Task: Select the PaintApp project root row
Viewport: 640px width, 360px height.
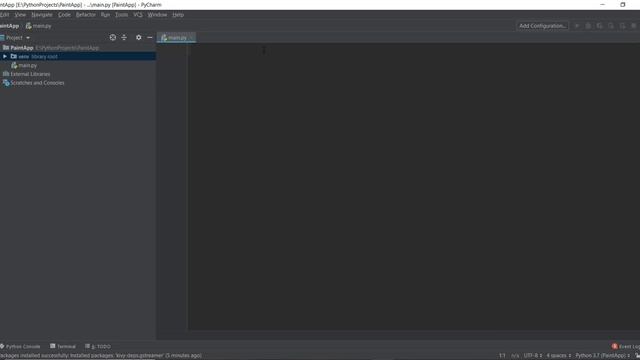Action: point(78,48)
